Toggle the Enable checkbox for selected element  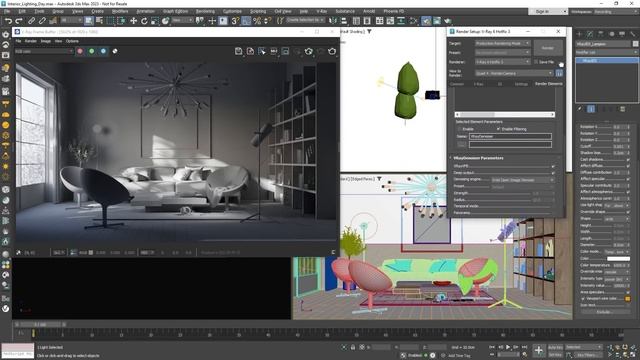pyautogui.click(x=459, y=129)
